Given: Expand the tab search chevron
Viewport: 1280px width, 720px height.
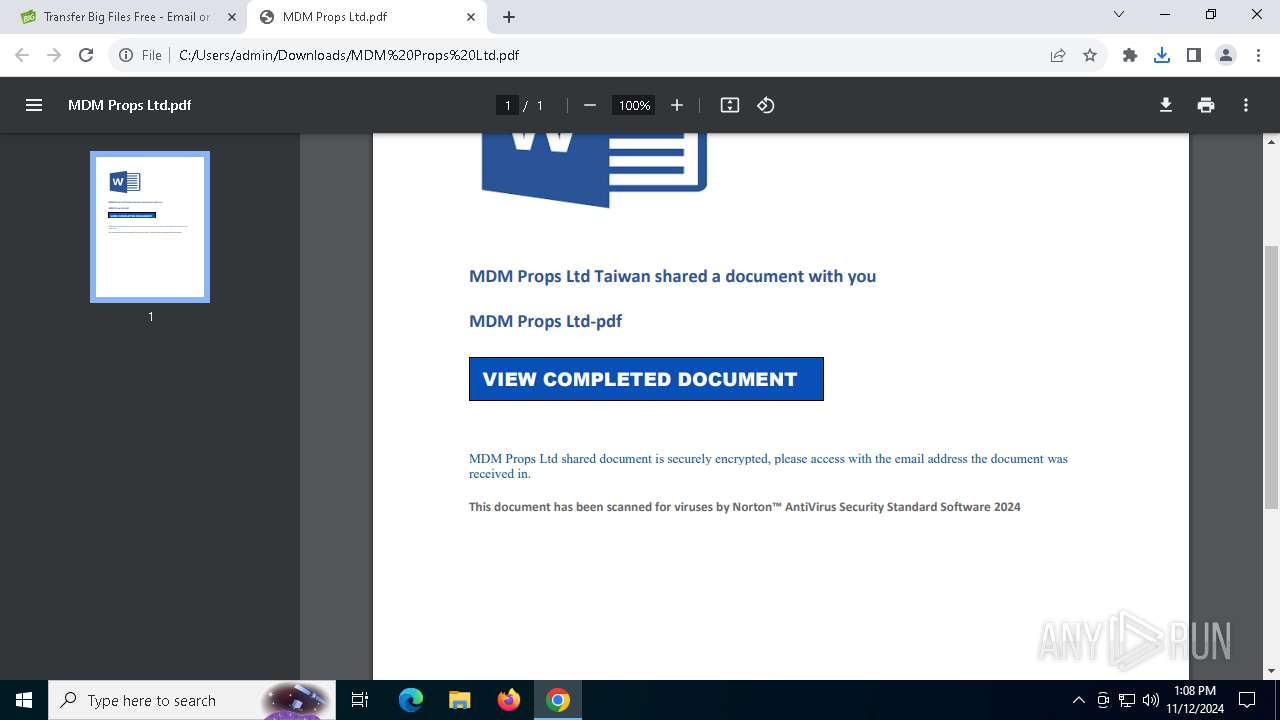Looking at the screenshot, I should click(1119, 14).
